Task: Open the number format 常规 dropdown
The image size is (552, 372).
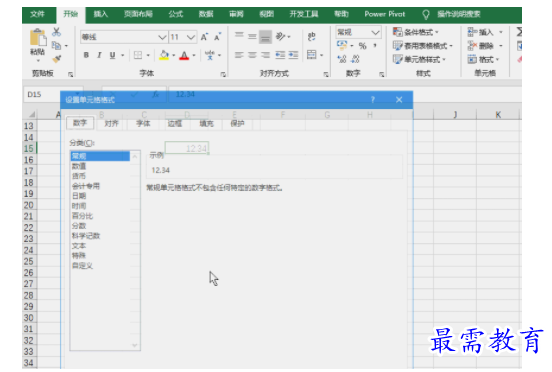Action: (x=375, y=32)
